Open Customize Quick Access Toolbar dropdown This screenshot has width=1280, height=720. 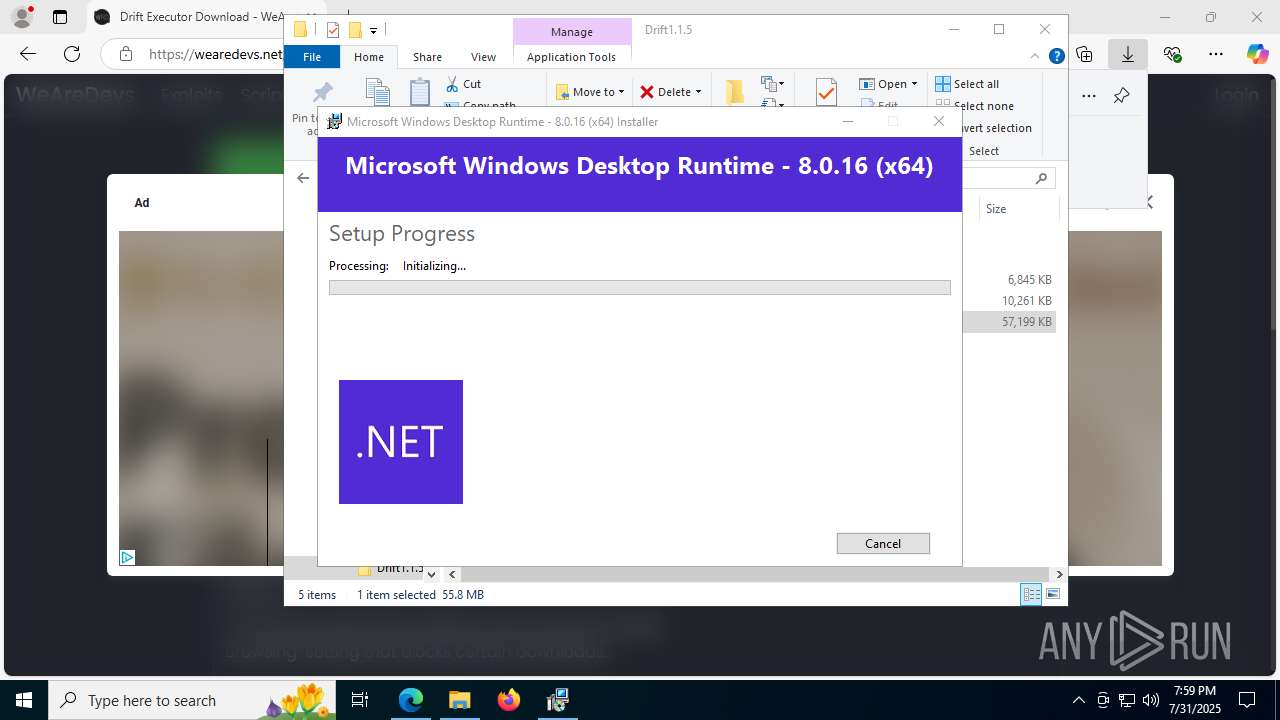click(x=373, y=31)
